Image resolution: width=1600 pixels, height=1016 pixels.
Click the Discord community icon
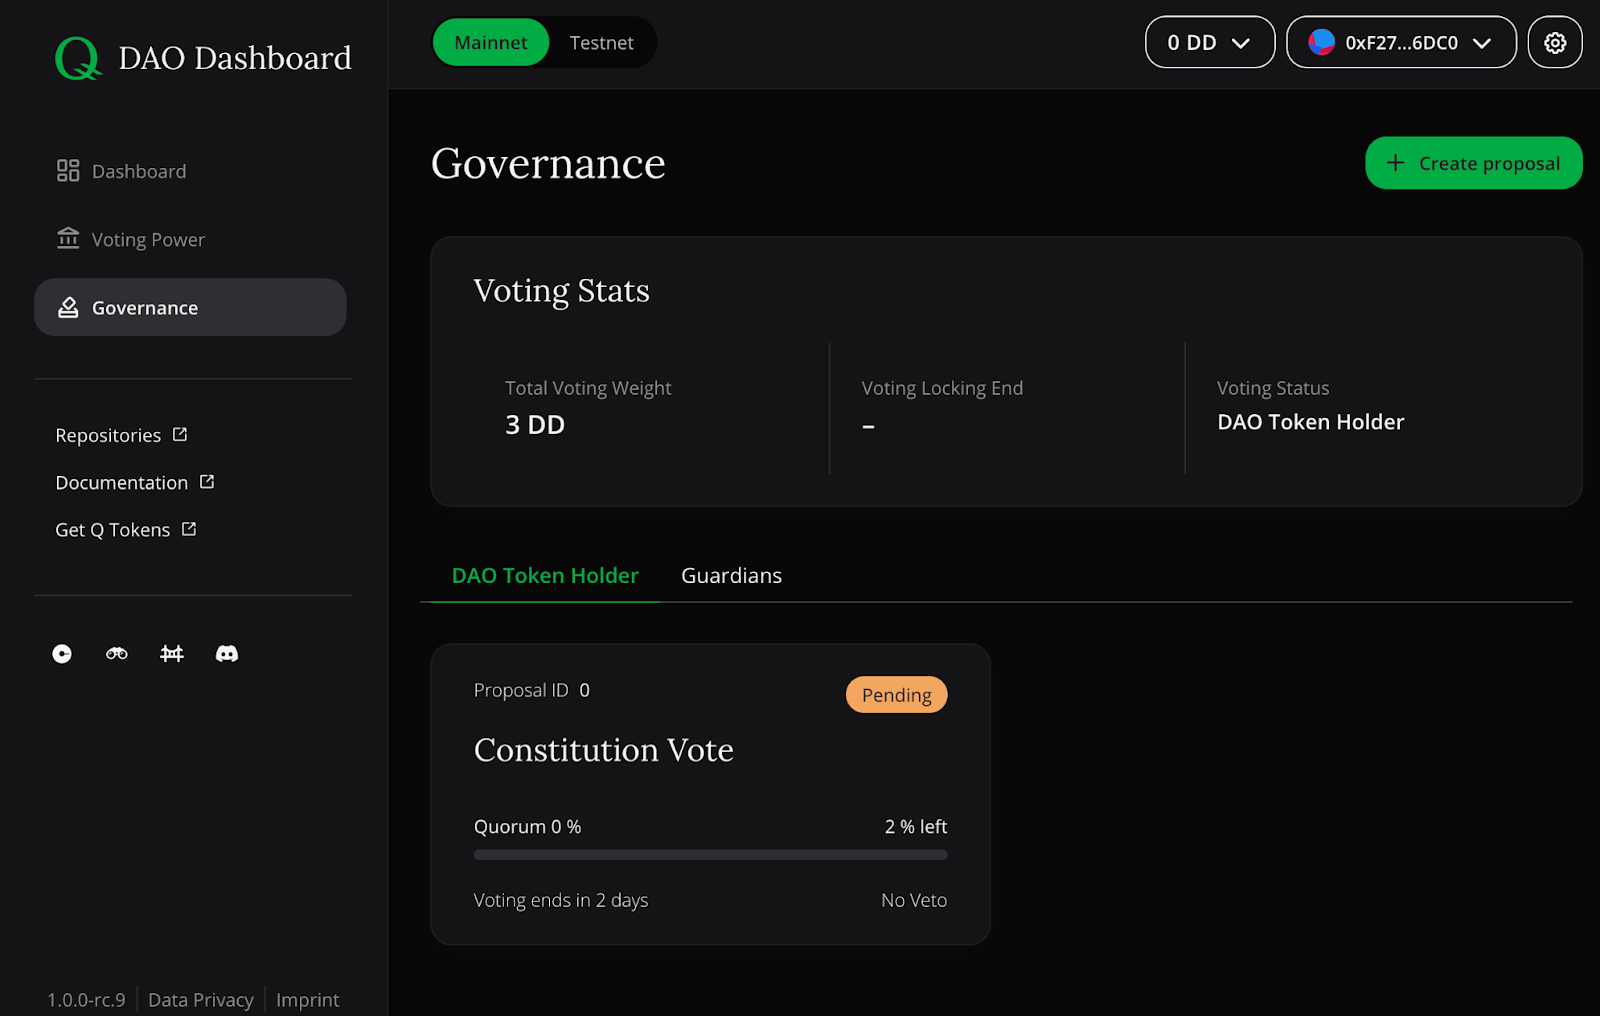click(x=227, y=653)
